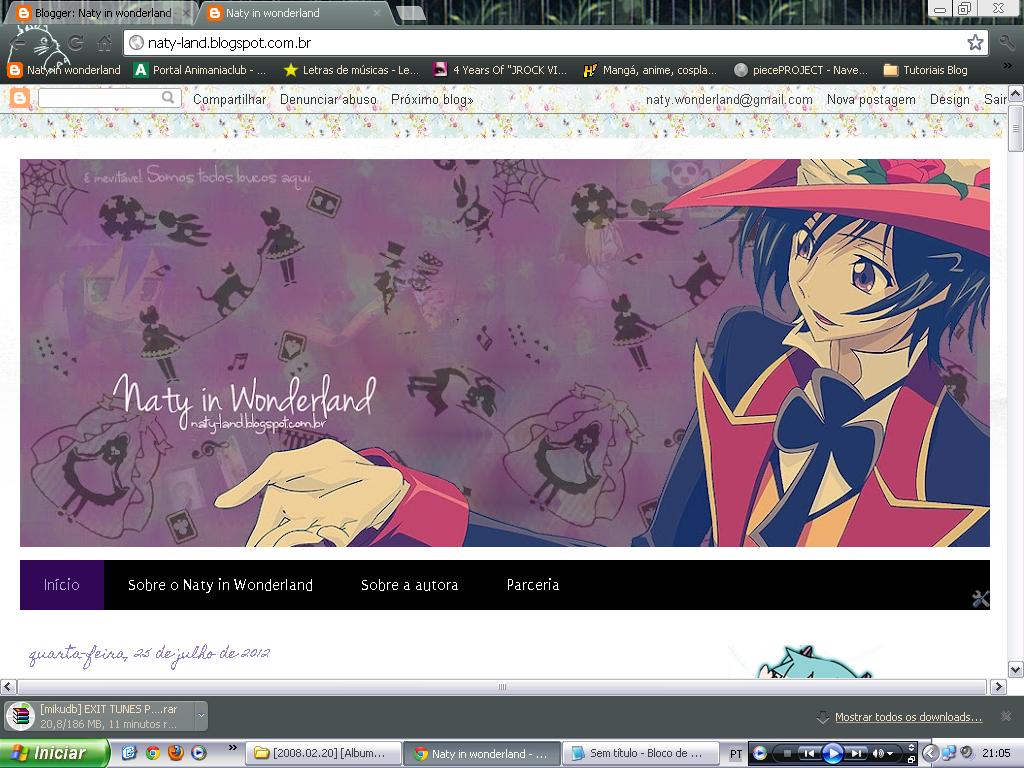
Task: Go to the browser home page icon
Action: click(104, 43)
